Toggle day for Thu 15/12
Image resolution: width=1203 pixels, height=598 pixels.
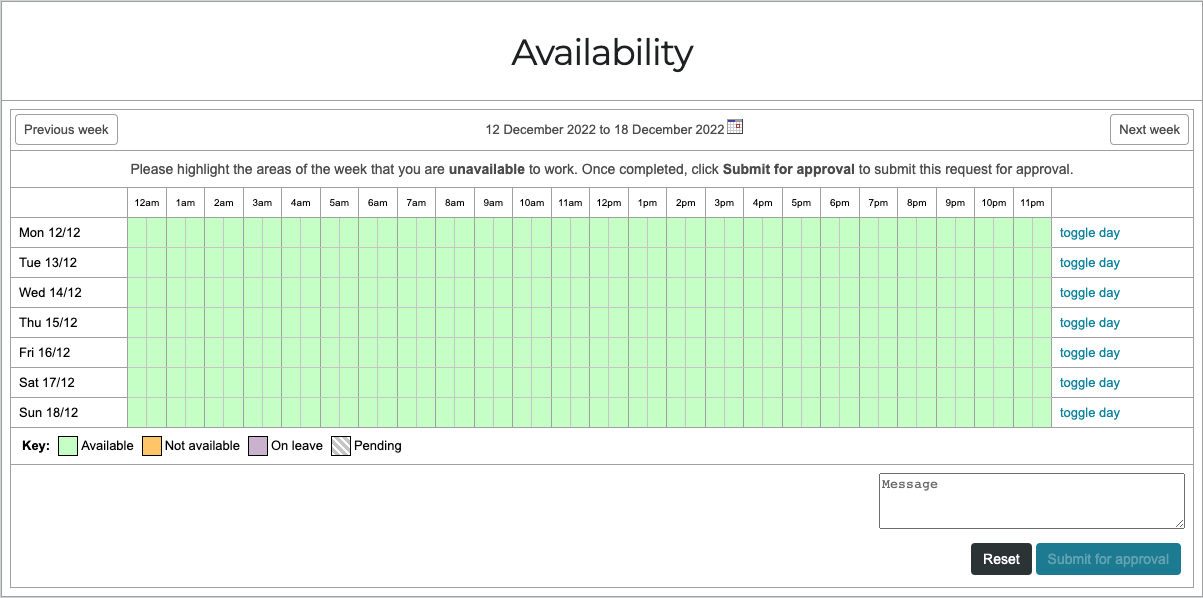[x=1089, y=323]
